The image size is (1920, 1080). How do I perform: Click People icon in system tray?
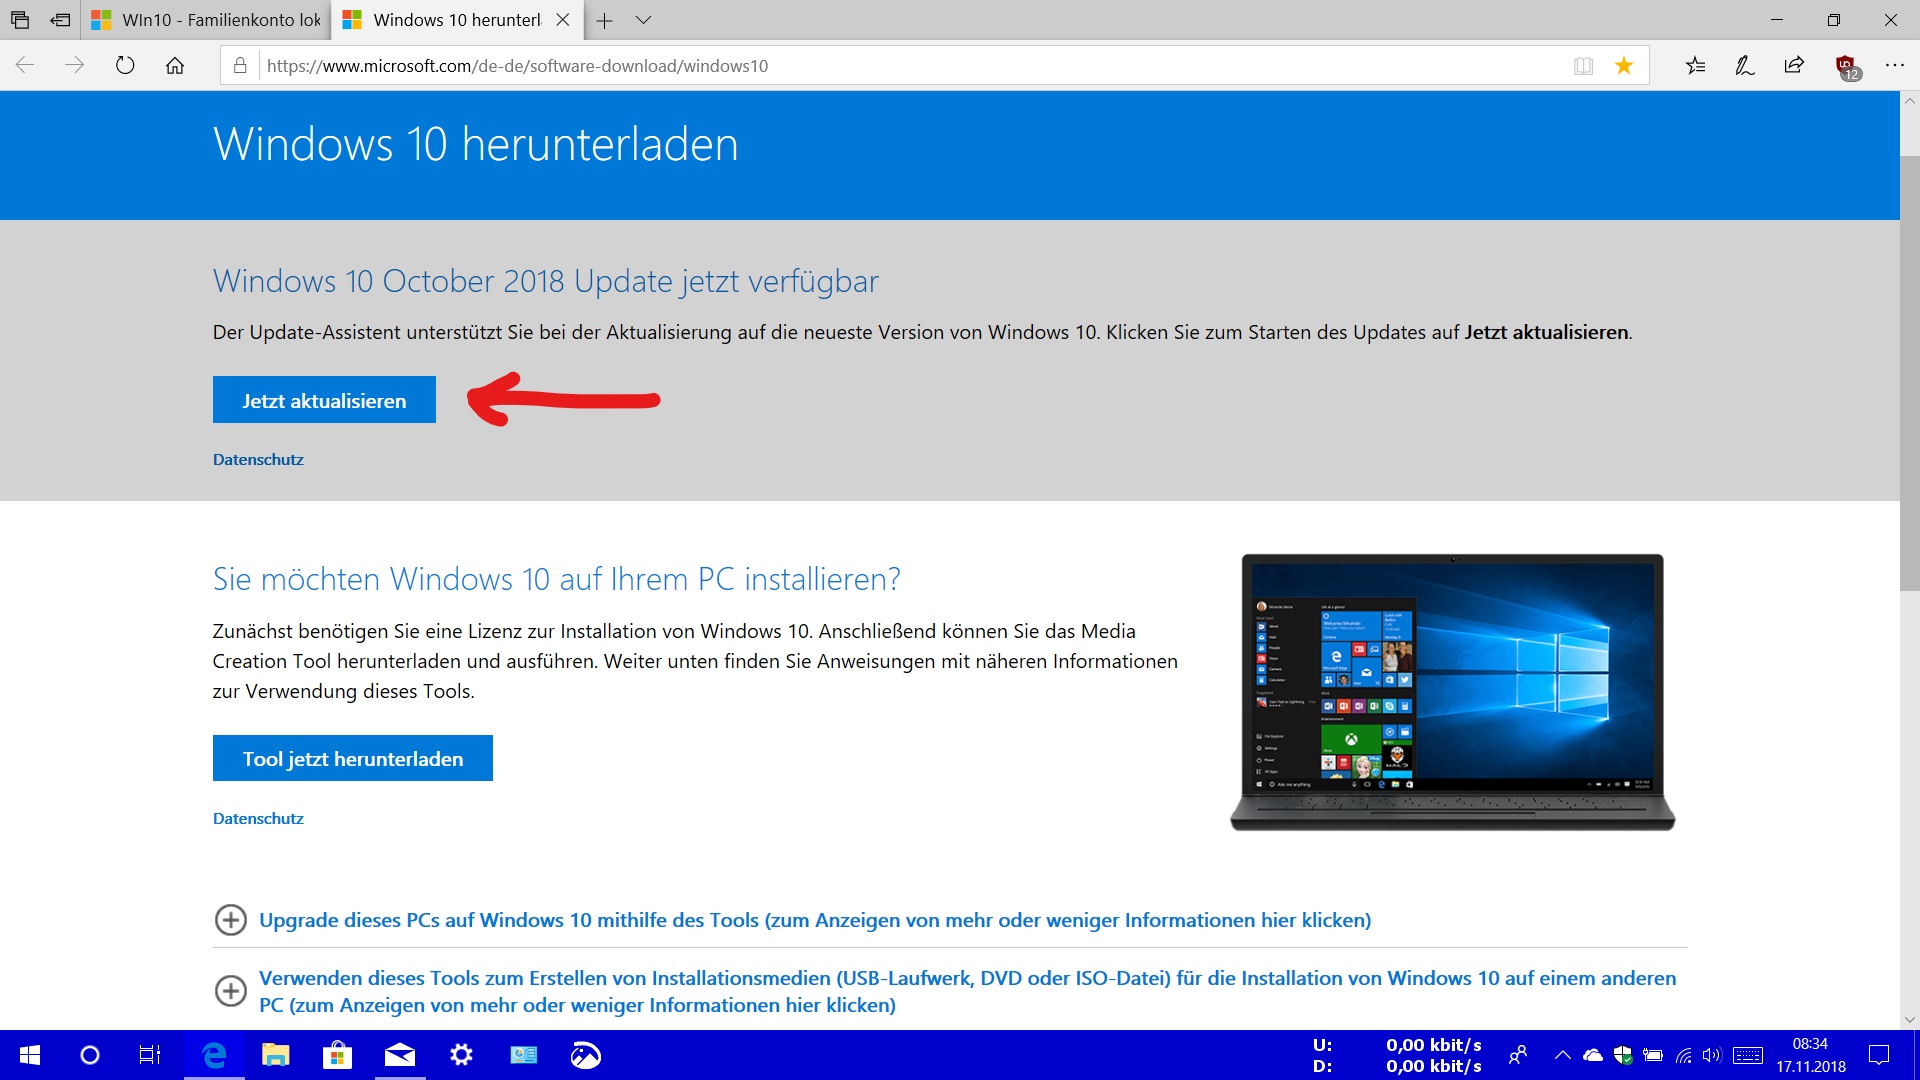click(1518, 1055)
